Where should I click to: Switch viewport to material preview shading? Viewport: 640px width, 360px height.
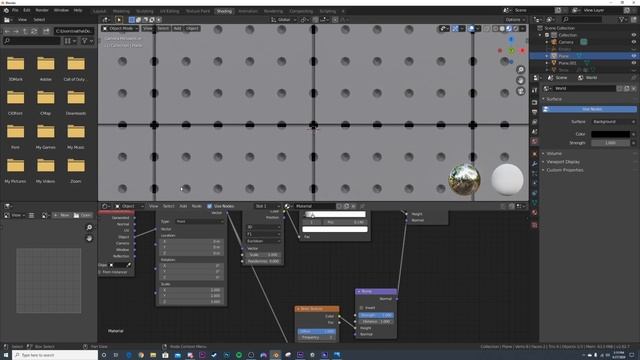click(x=509, y=29)
